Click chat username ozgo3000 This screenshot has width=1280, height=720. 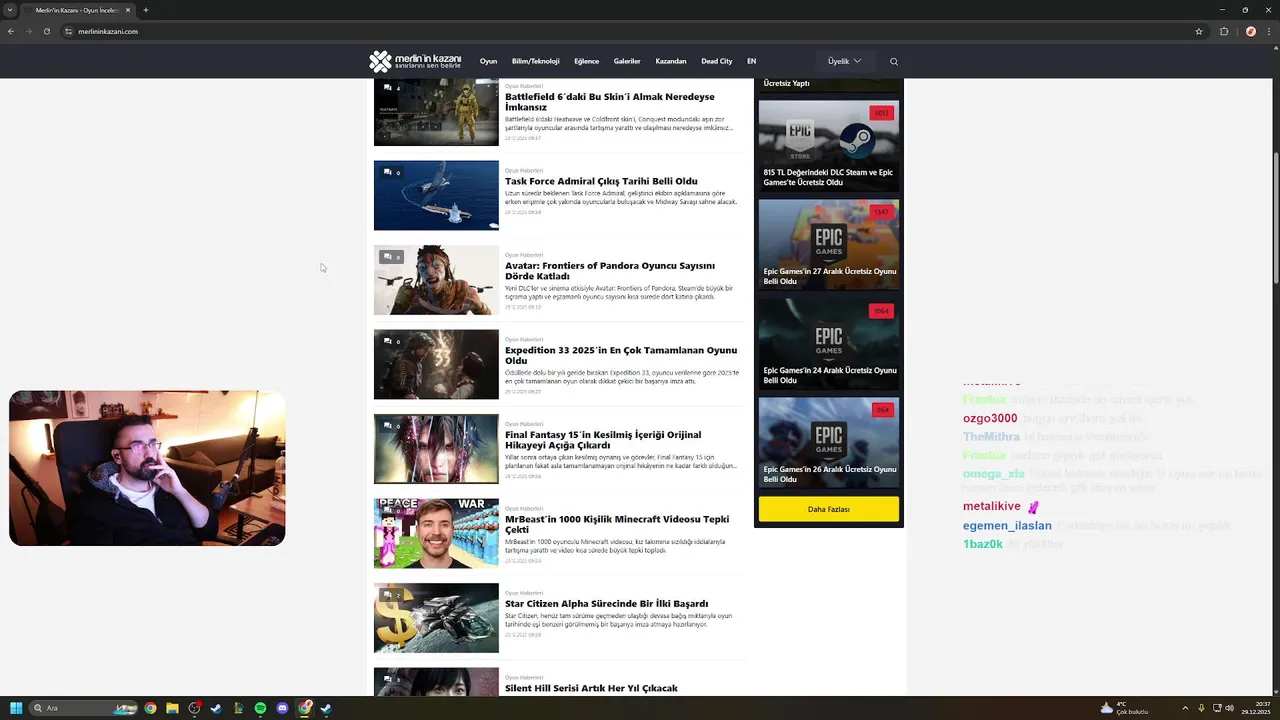point(990,419)
